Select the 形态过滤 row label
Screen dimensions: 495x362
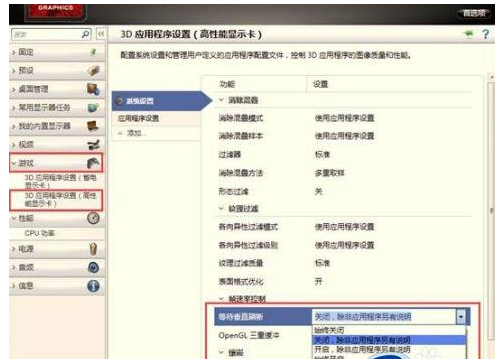233,191
